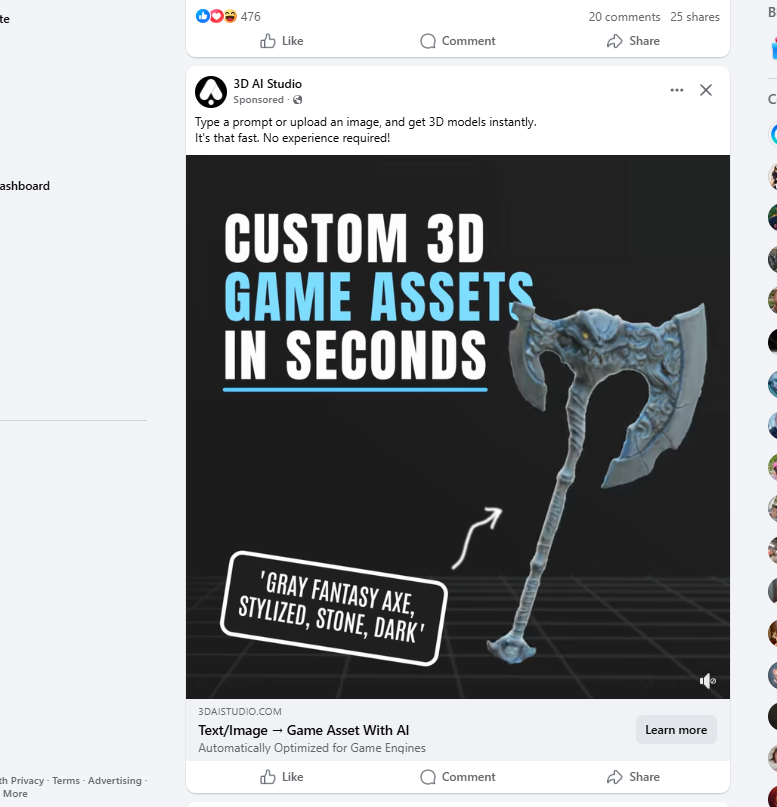
Task: Click the speech bubble icon under the ad
Action: point(428,777)
